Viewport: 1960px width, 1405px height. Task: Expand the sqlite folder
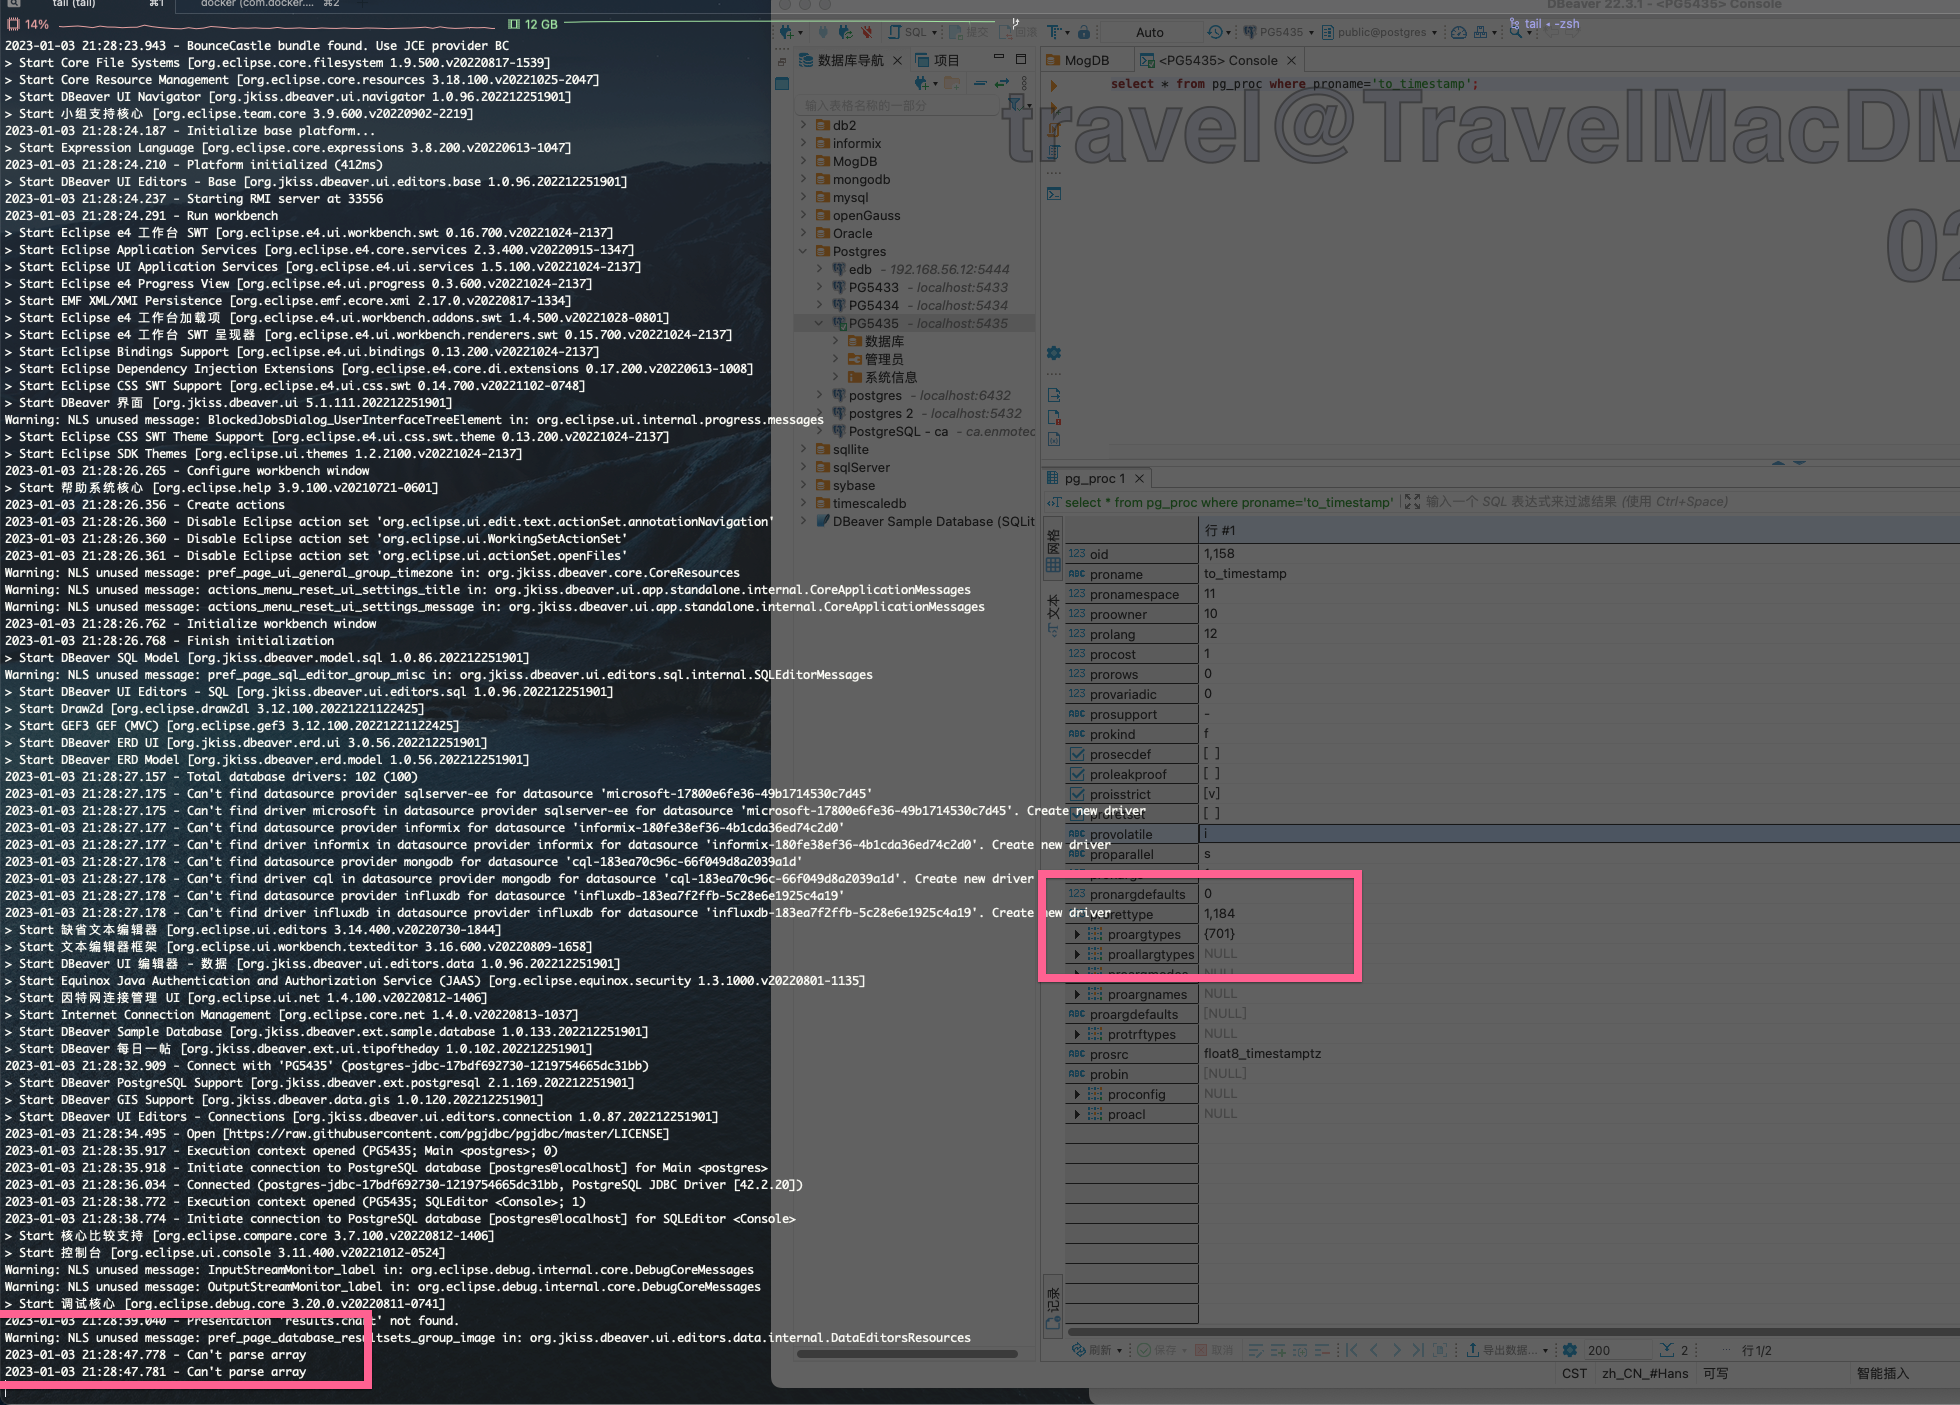tap(803, 449)
